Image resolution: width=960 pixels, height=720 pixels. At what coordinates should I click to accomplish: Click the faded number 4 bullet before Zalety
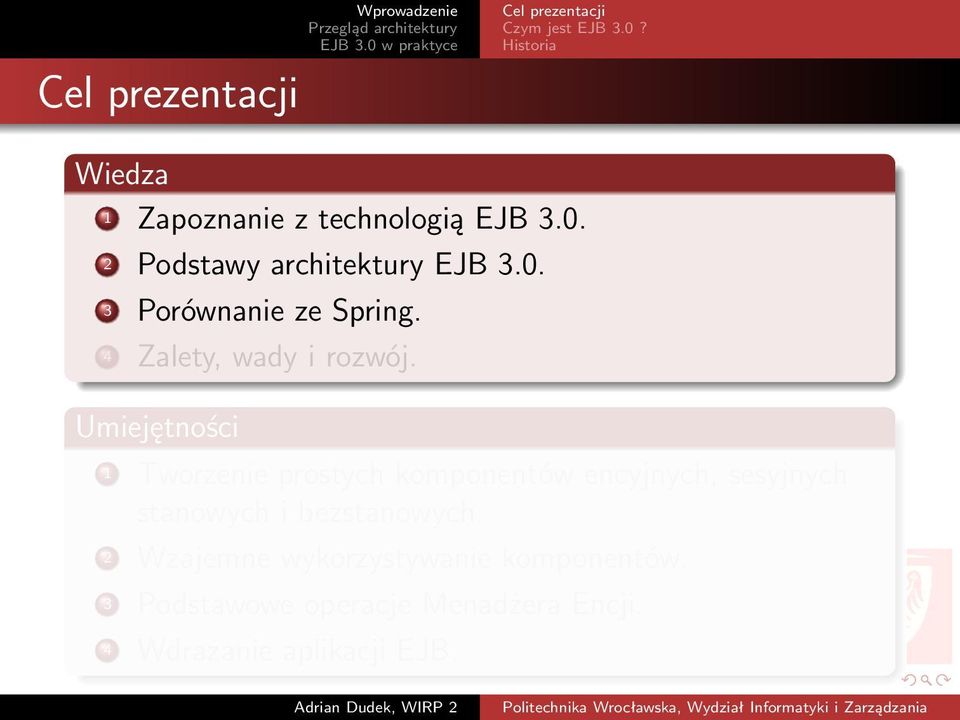point(107,357)
